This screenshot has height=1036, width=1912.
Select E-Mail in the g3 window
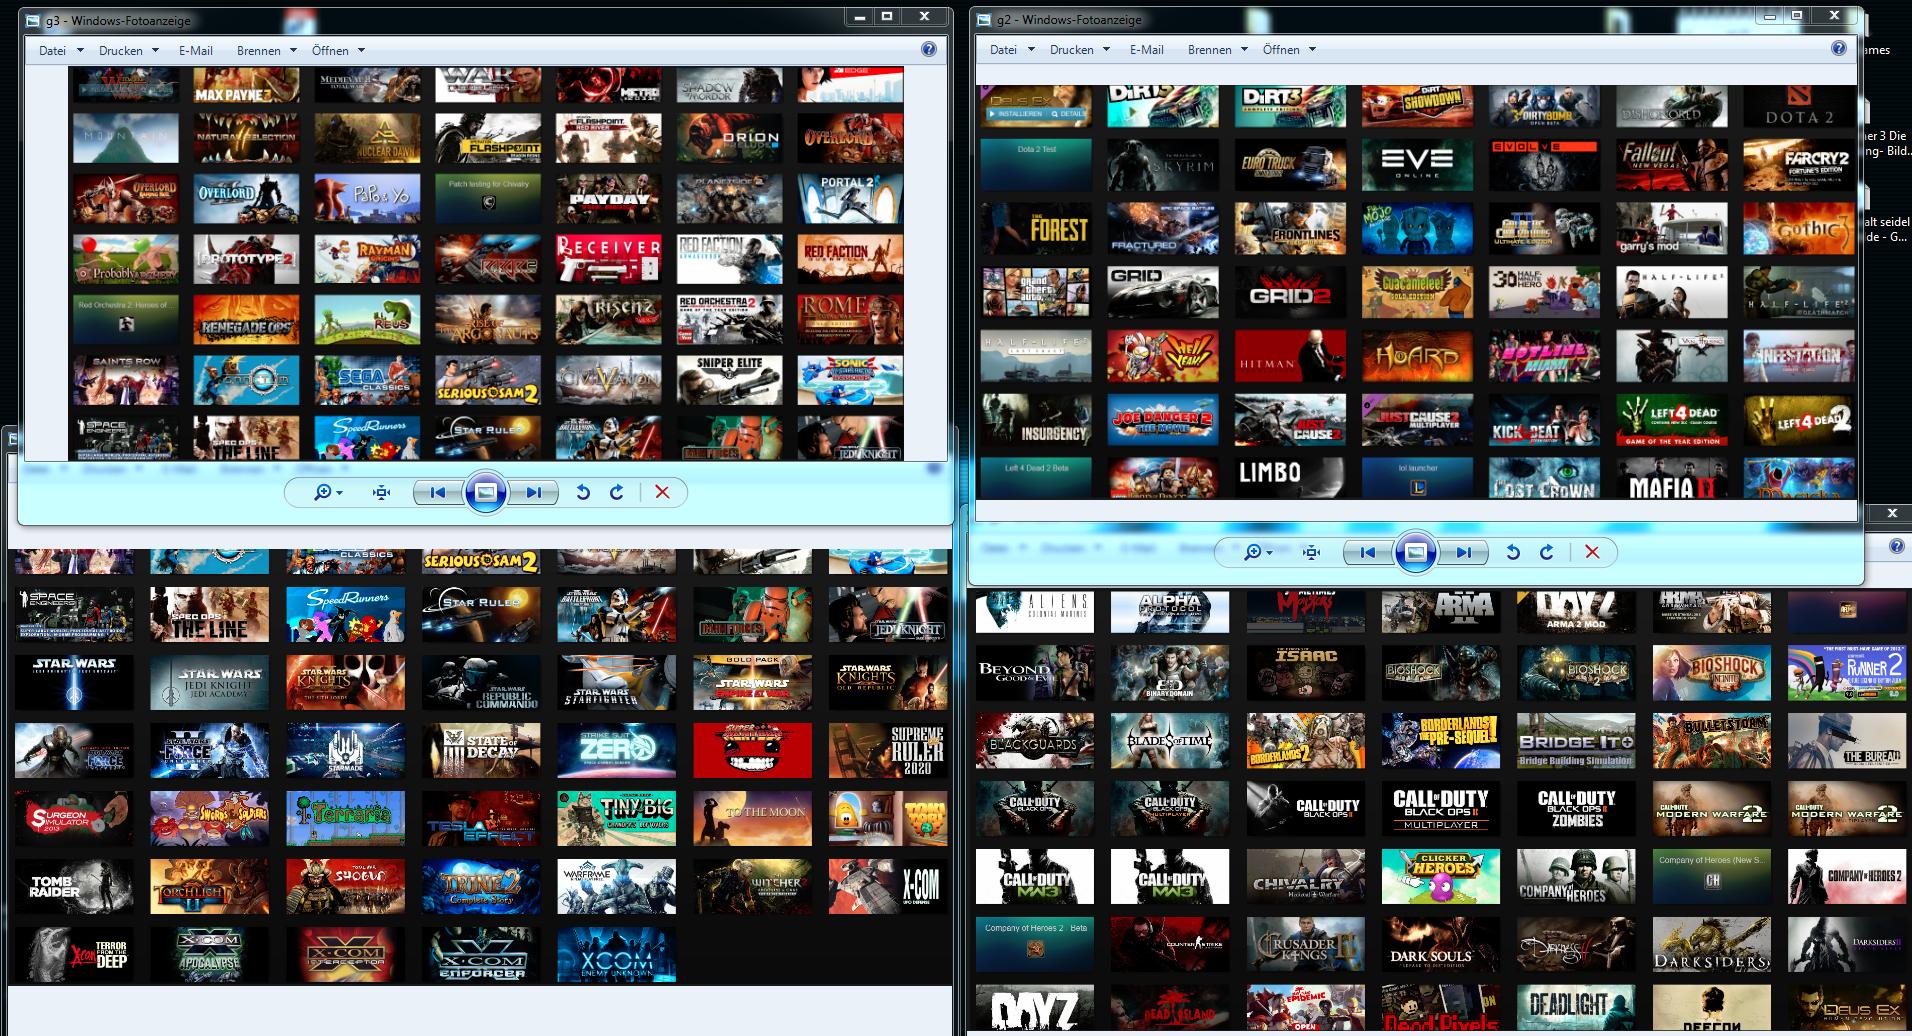click(196, 50)
